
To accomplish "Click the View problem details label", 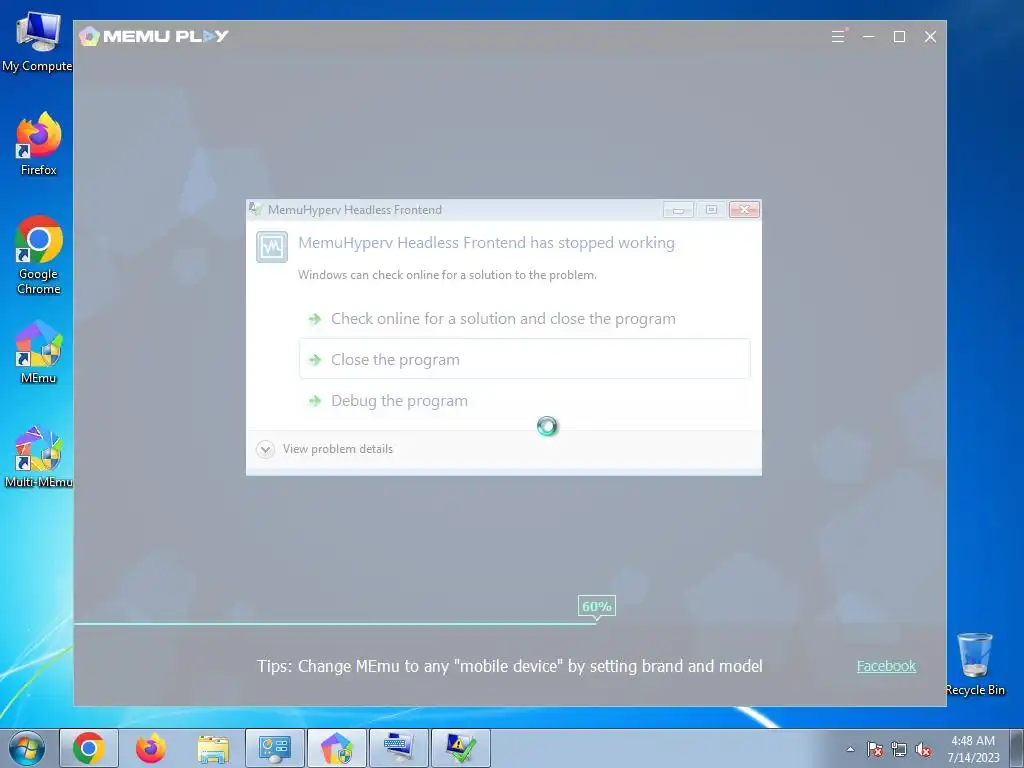I will tap(338, 449).
